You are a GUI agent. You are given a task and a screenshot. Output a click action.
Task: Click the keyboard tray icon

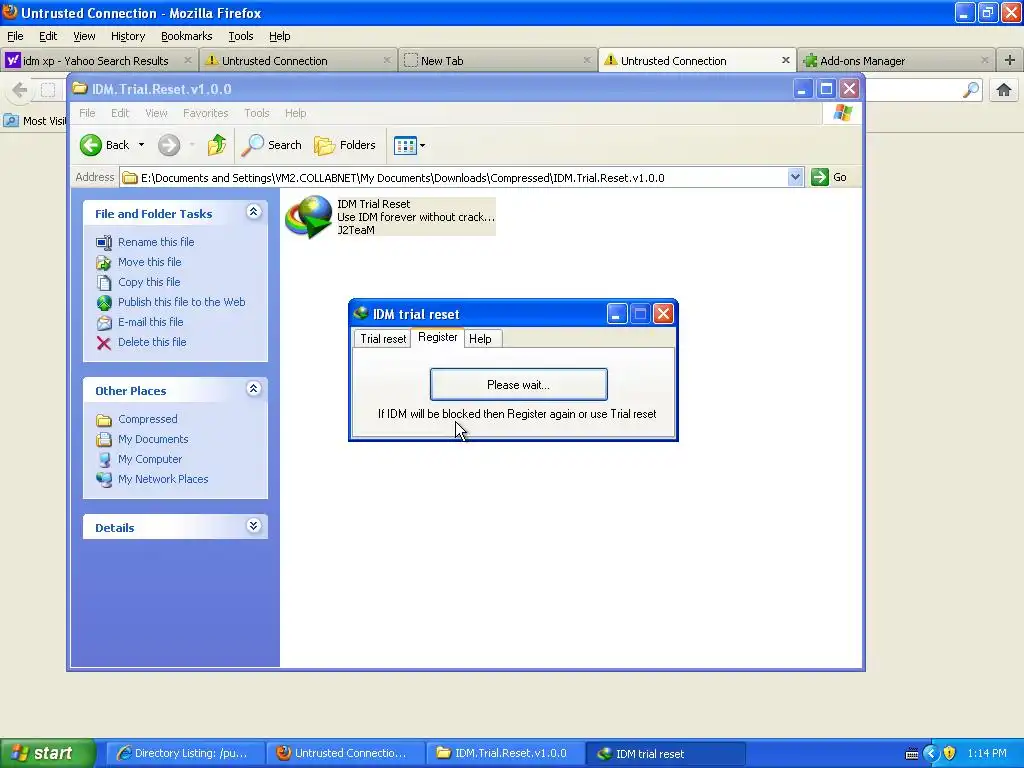pyautogui.click(x=912, y=754)
